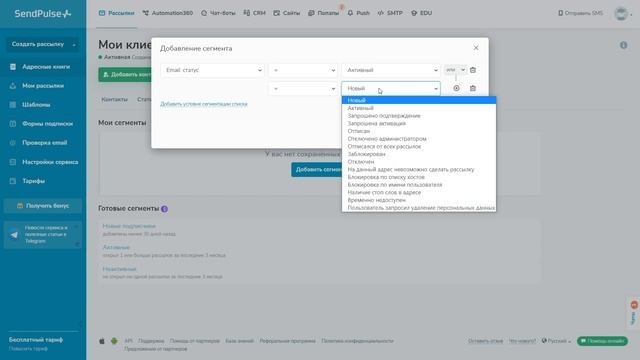Select Блокировка по имени пользователя option
The height and width of the screenshot is (360, 640).
point(419,184)
